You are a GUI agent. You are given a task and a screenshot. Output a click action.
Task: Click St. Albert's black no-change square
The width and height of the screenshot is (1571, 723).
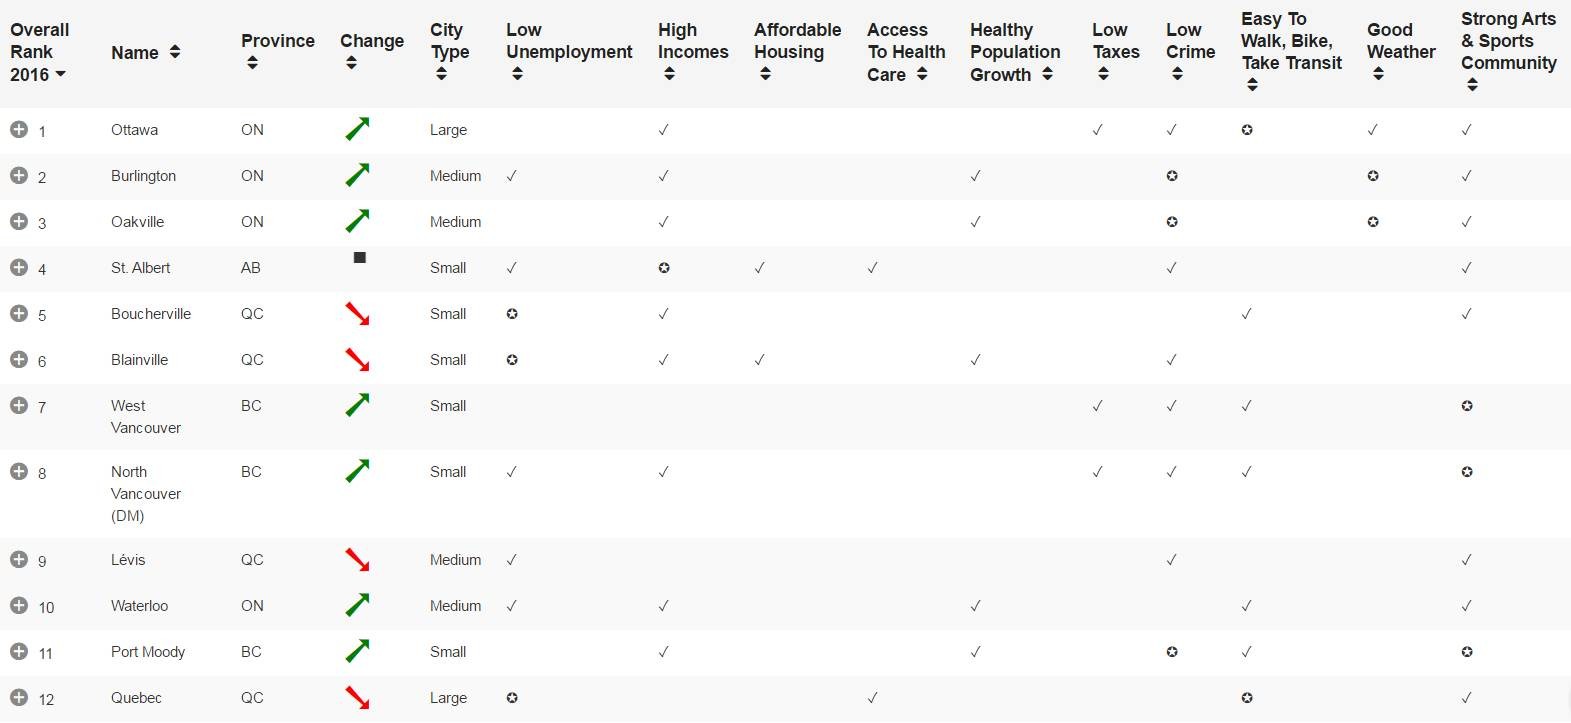(360, 258)
